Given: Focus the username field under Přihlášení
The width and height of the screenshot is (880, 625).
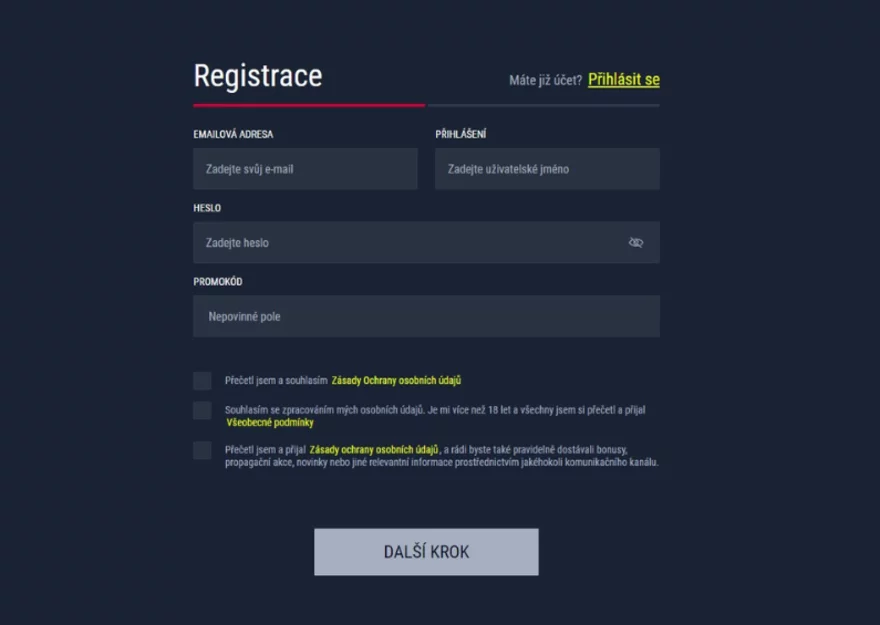Looking at the screenshot, I should click(x=547, y=169).
